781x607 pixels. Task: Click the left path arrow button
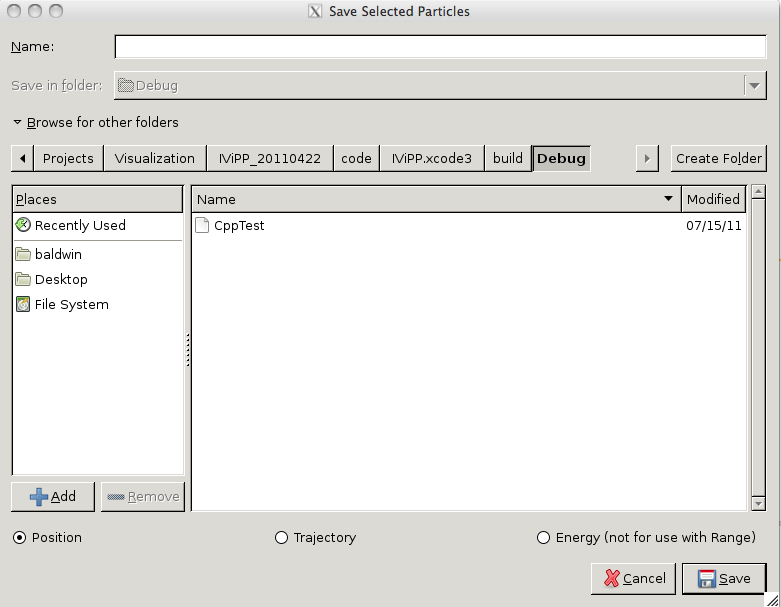pos(22,158)
